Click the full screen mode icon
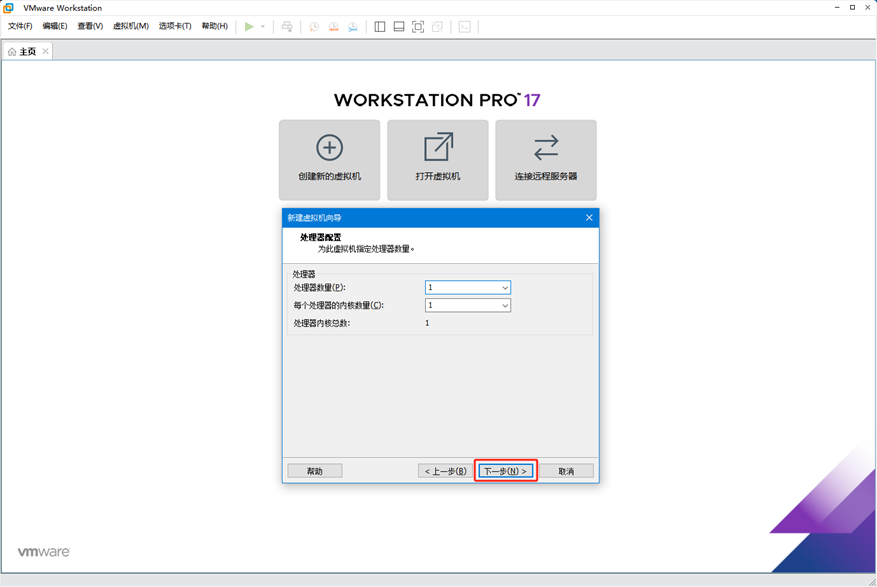877x587 pixels. point(418,26)
